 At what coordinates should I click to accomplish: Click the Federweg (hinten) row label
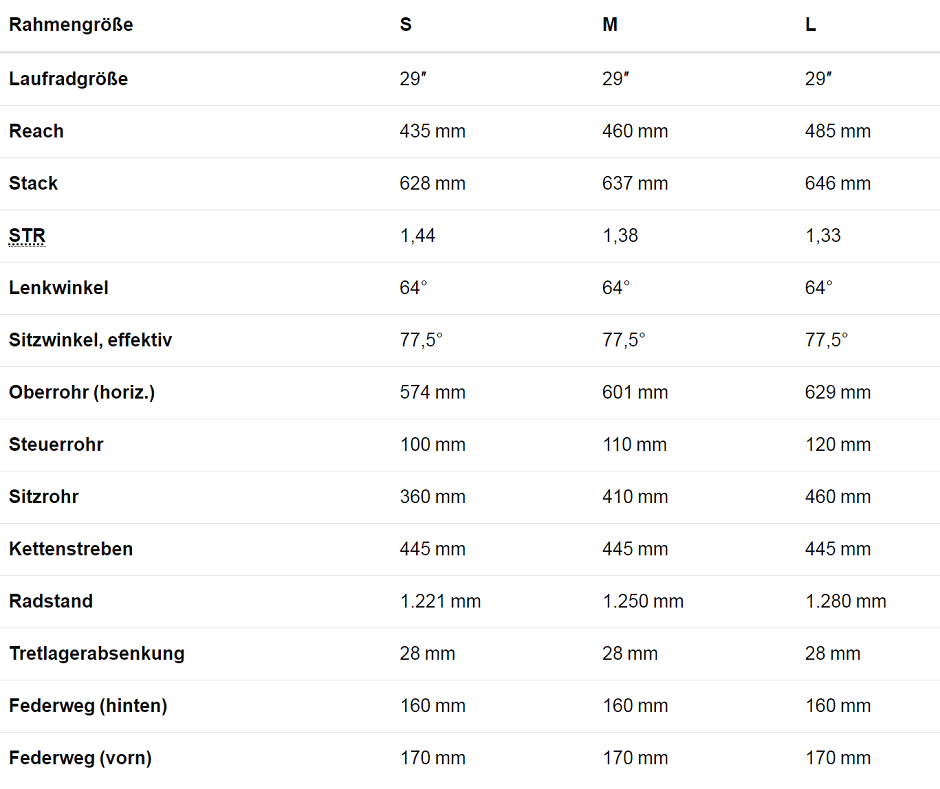[88, 706]
